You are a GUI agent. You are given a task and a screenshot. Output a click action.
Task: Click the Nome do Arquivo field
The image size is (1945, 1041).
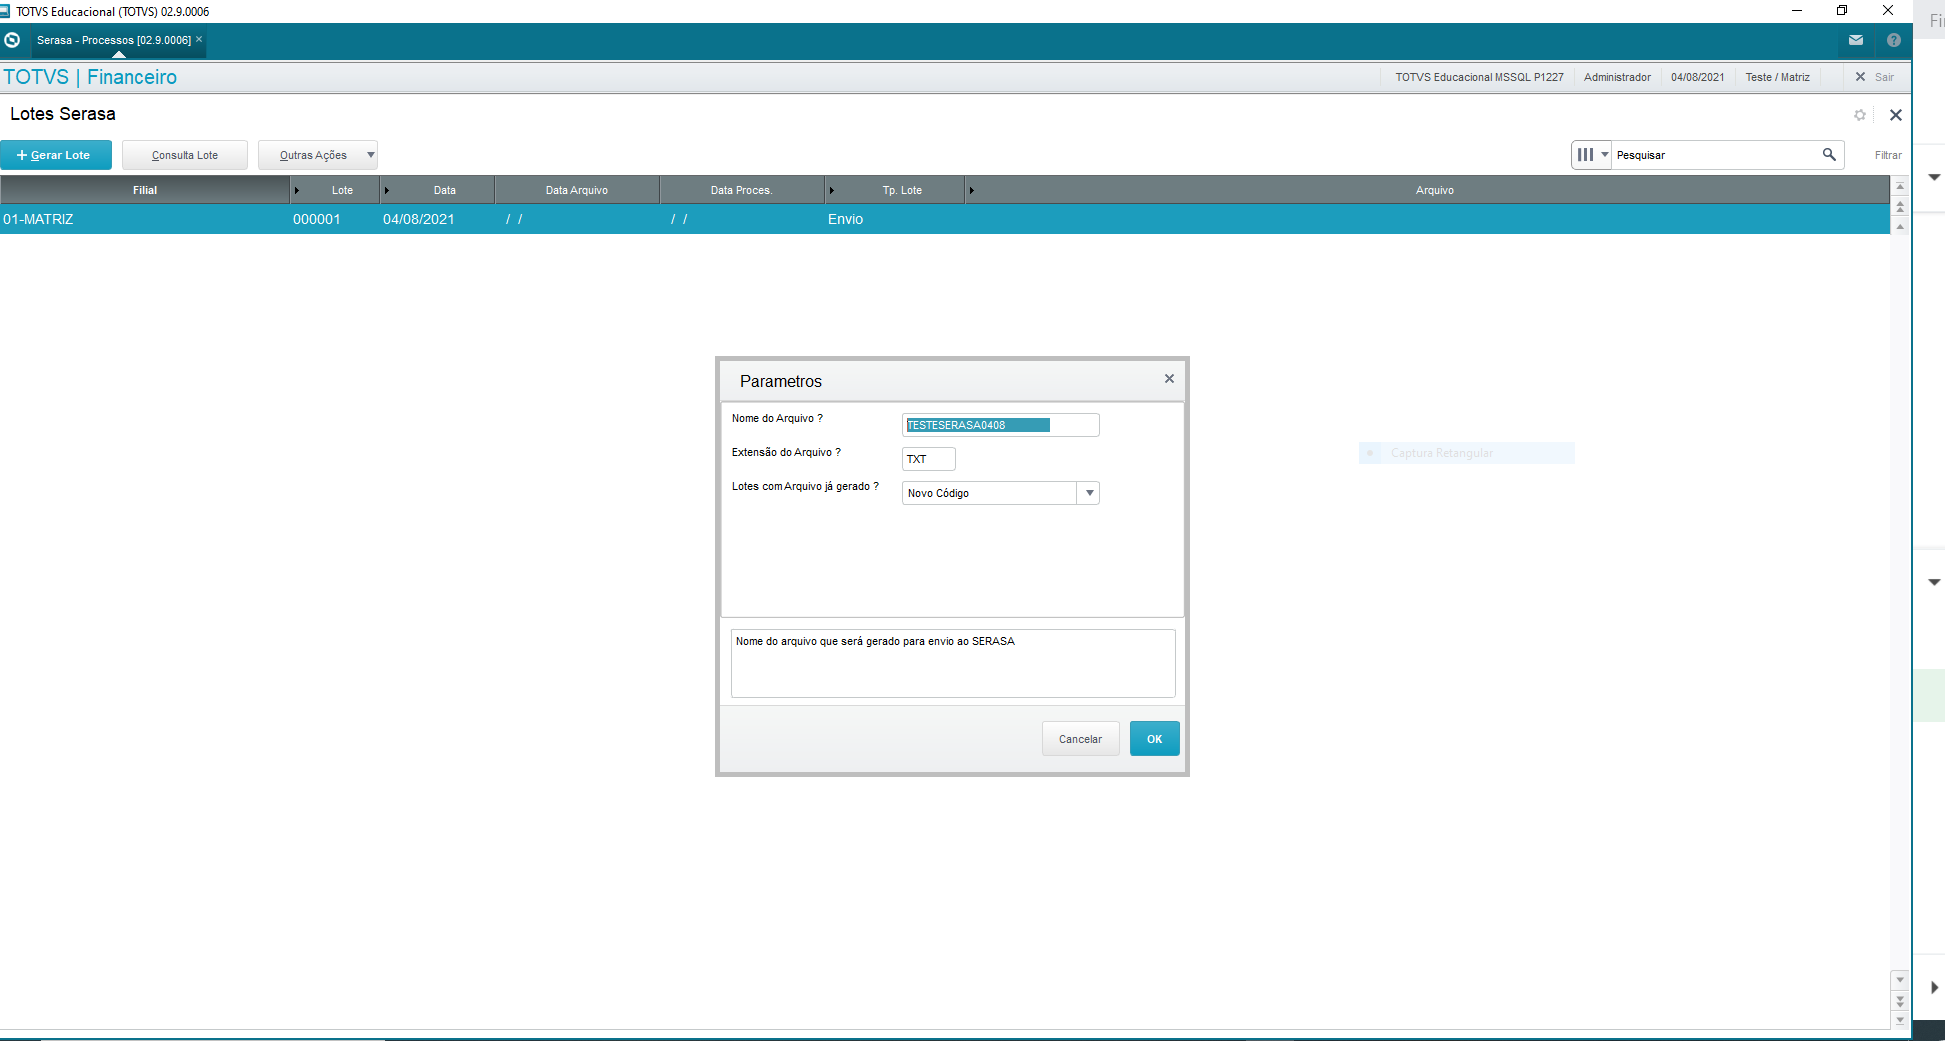[x=1001, y=425]
